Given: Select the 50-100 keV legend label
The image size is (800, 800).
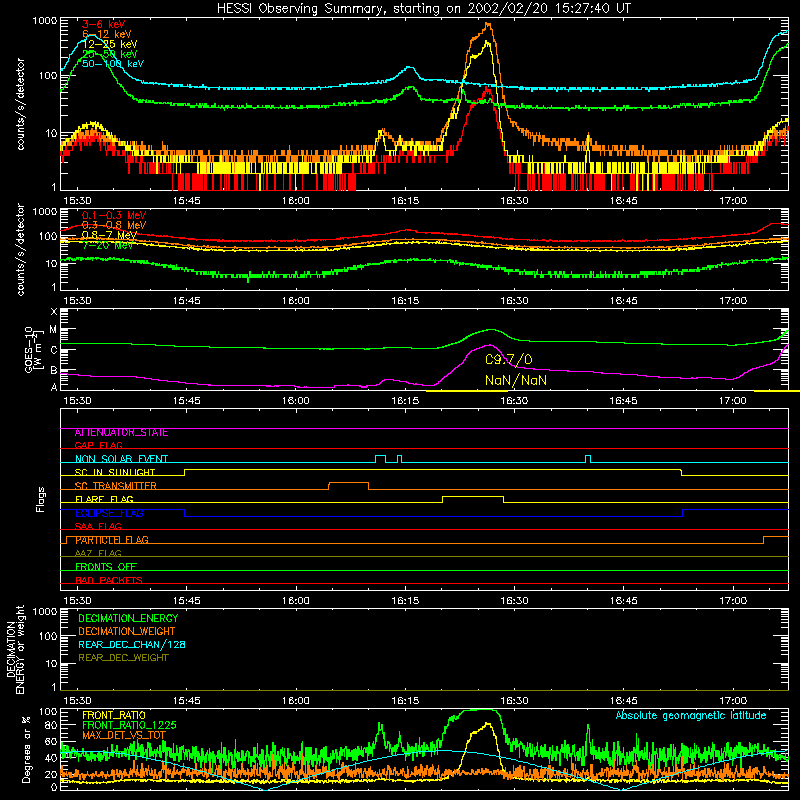Looking at the screenshot, I should tap(113, 63).
